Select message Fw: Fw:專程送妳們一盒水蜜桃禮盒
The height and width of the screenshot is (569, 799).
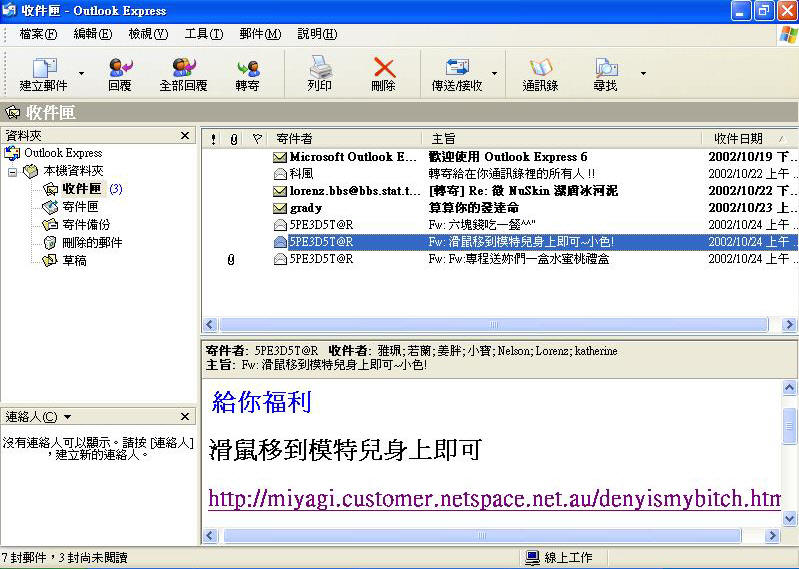(x=499, y=259)
